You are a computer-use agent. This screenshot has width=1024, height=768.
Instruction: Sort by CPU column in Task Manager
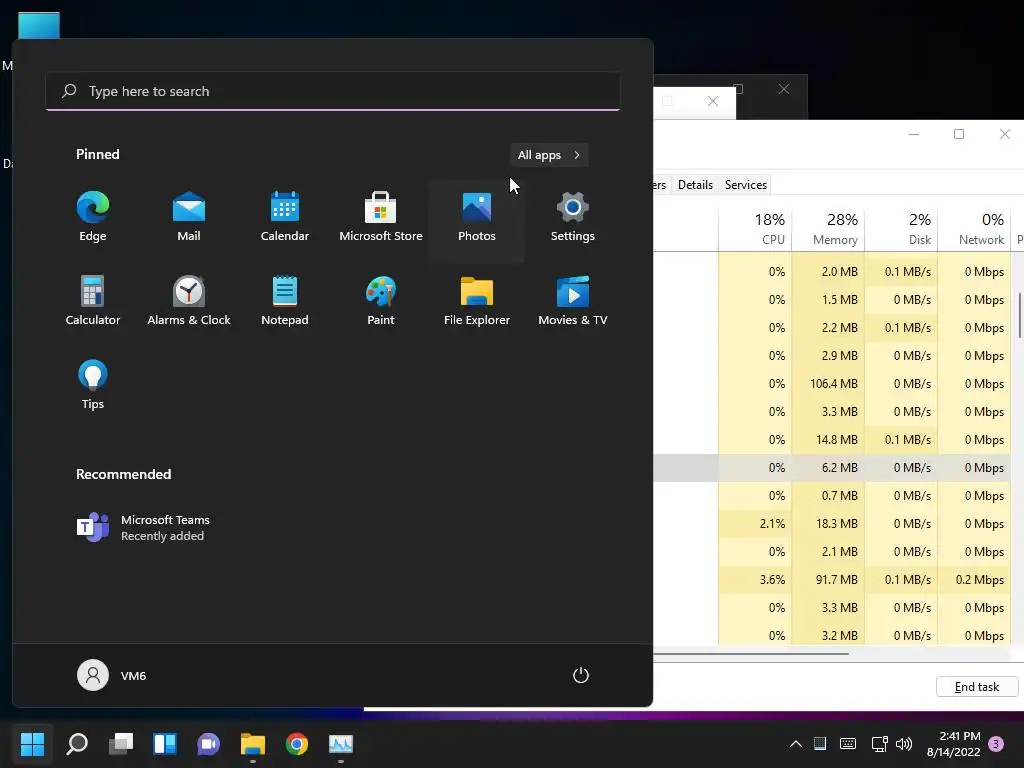[x=756, y=229]
